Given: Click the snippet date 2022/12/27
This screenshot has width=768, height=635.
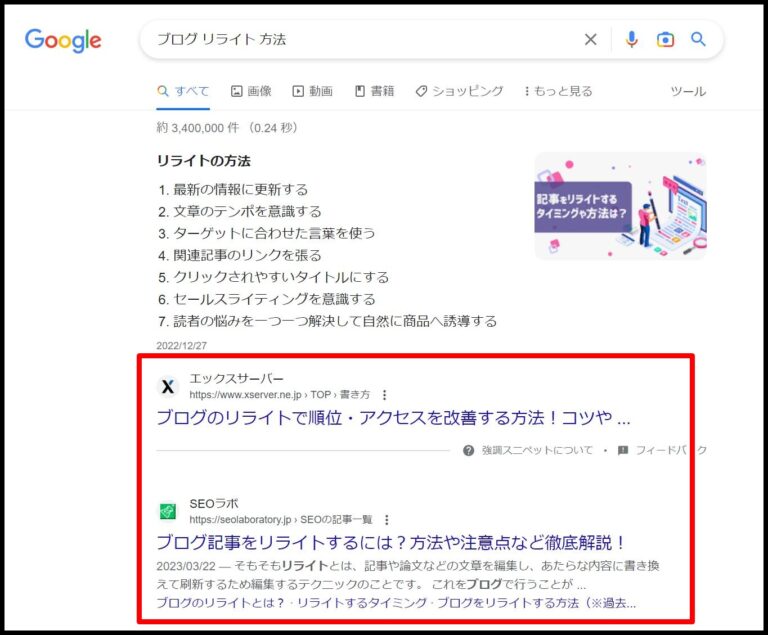Looking at the screenshot, I should point(182,345).
